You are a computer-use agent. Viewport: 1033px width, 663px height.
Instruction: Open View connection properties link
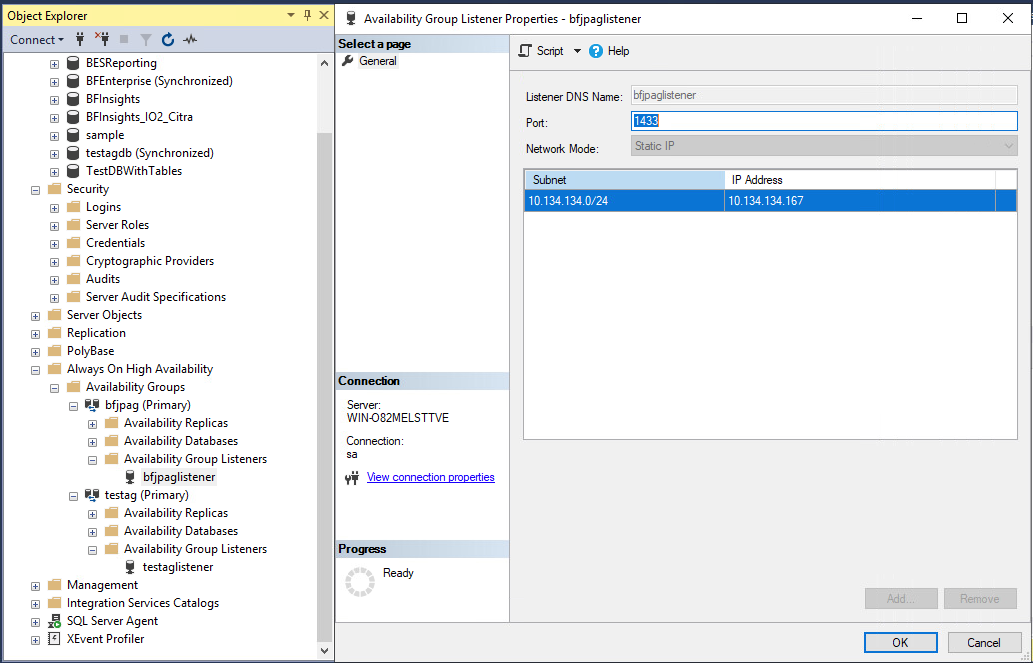pyautogui.click(x=430, y=477)
